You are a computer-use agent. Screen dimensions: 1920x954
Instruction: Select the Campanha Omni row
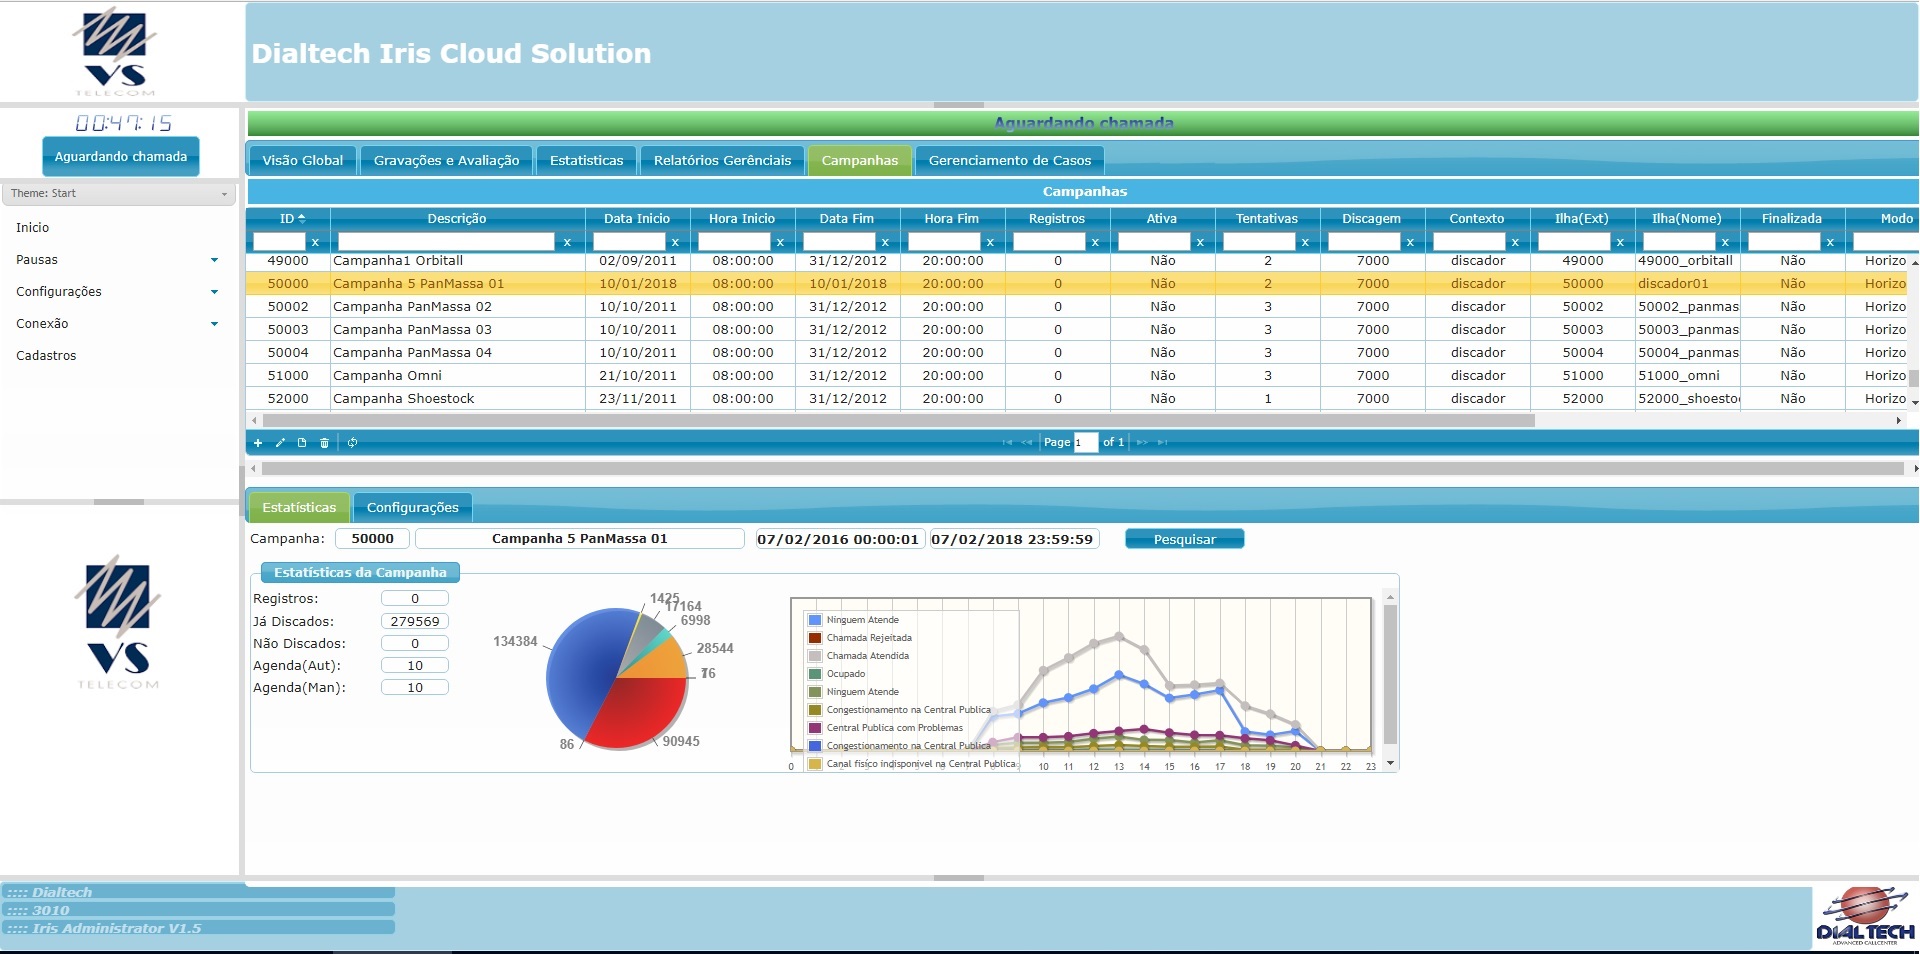click(1078, 375)
